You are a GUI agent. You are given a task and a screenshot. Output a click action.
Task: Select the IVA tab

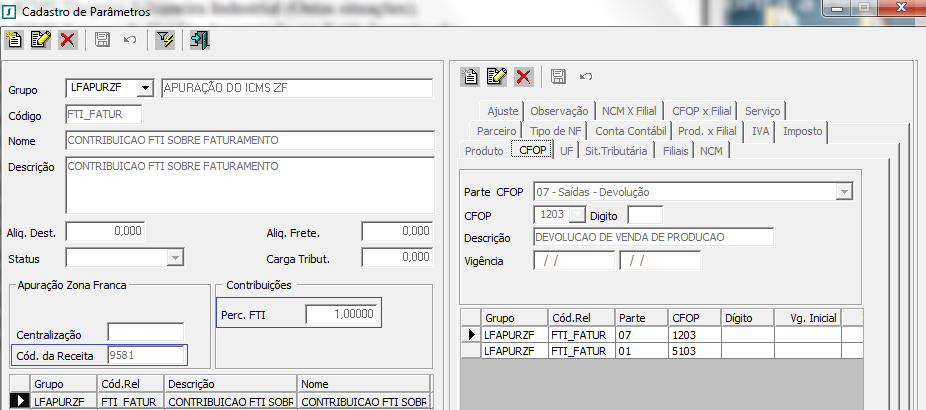tap(760, 131)
